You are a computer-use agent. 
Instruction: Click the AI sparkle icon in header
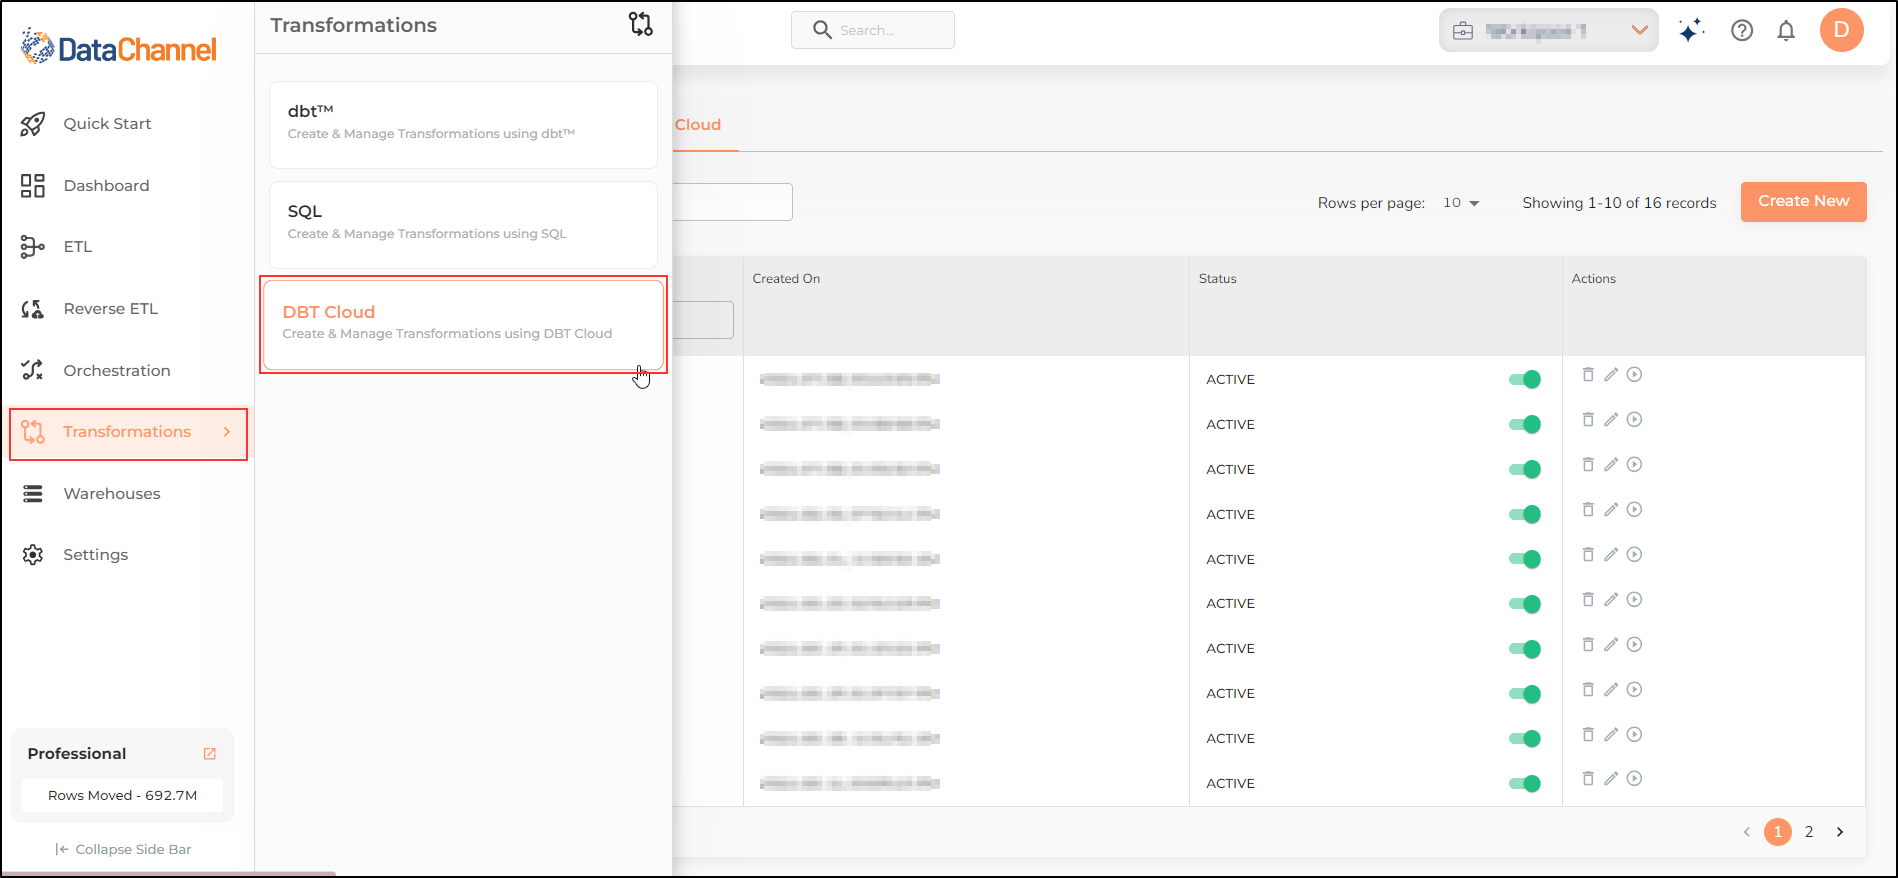[1691, 30]
